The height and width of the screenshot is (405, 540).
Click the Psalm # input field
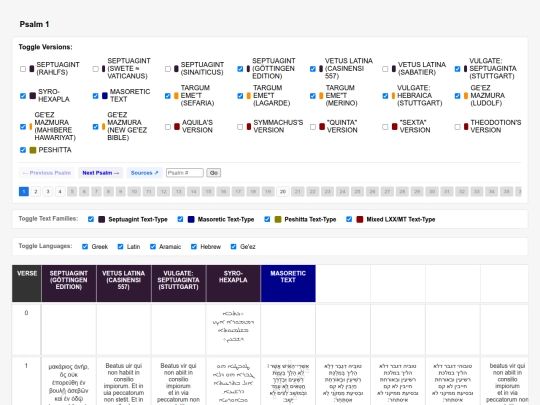pyautogui.click(x=185, y=173)
